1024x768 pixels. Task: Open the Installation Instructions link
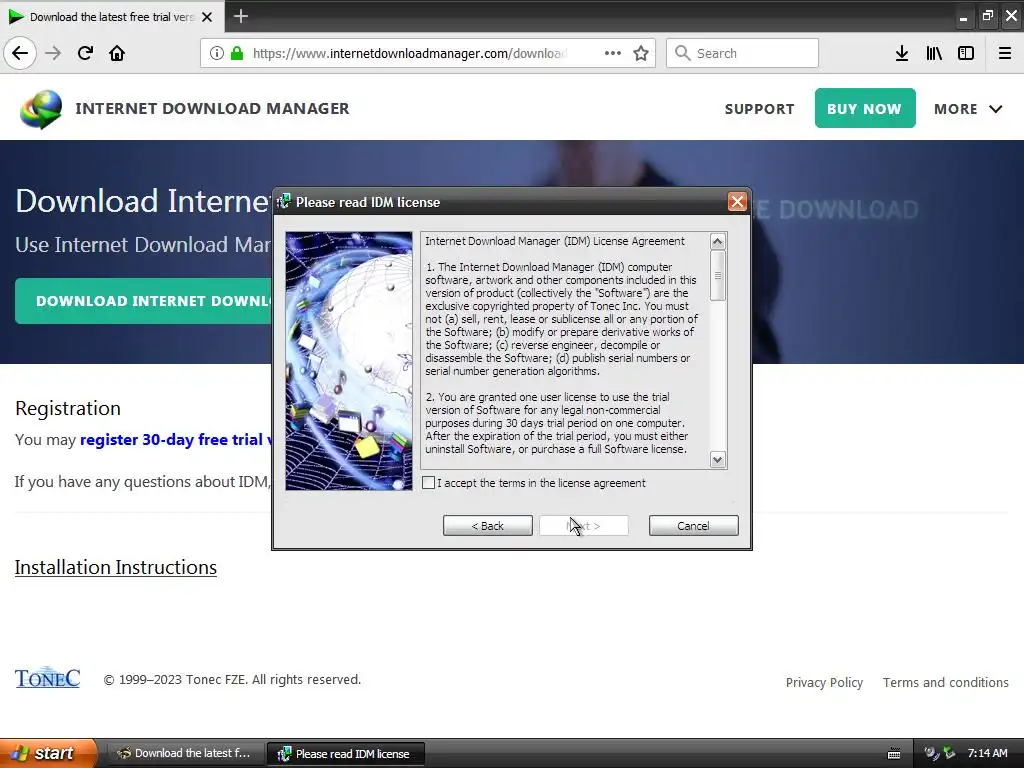[x=116, y=568]
